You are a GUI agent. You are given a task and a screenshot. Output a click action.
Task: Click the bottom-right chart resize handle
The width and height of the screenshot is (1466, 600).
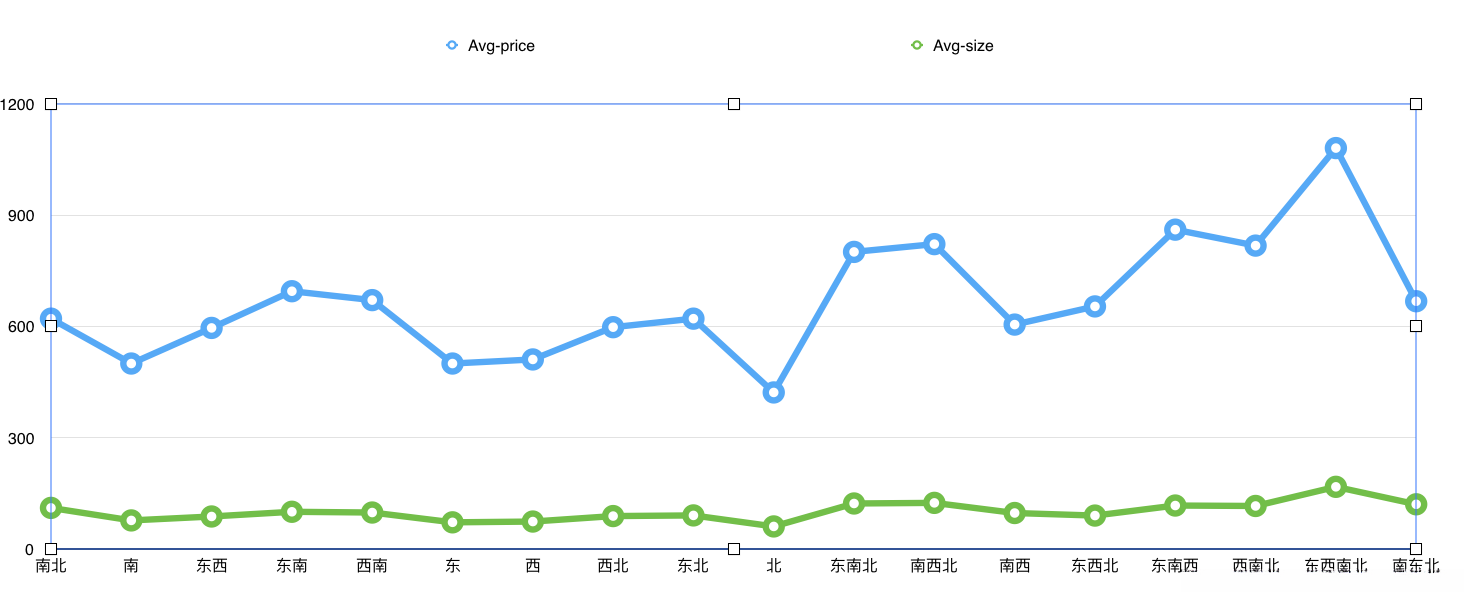coord(1416,549)
